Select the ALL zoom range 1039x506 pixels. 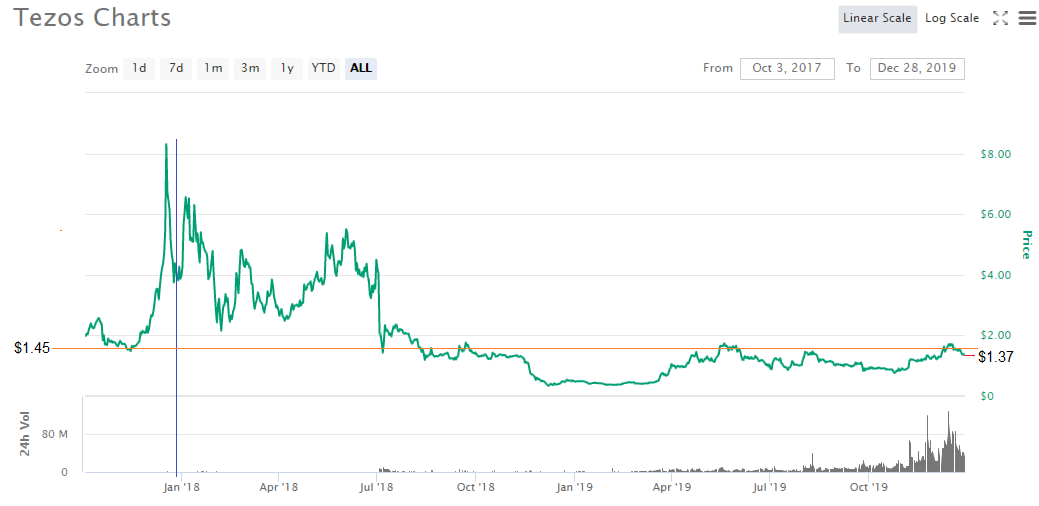[361, 68]
